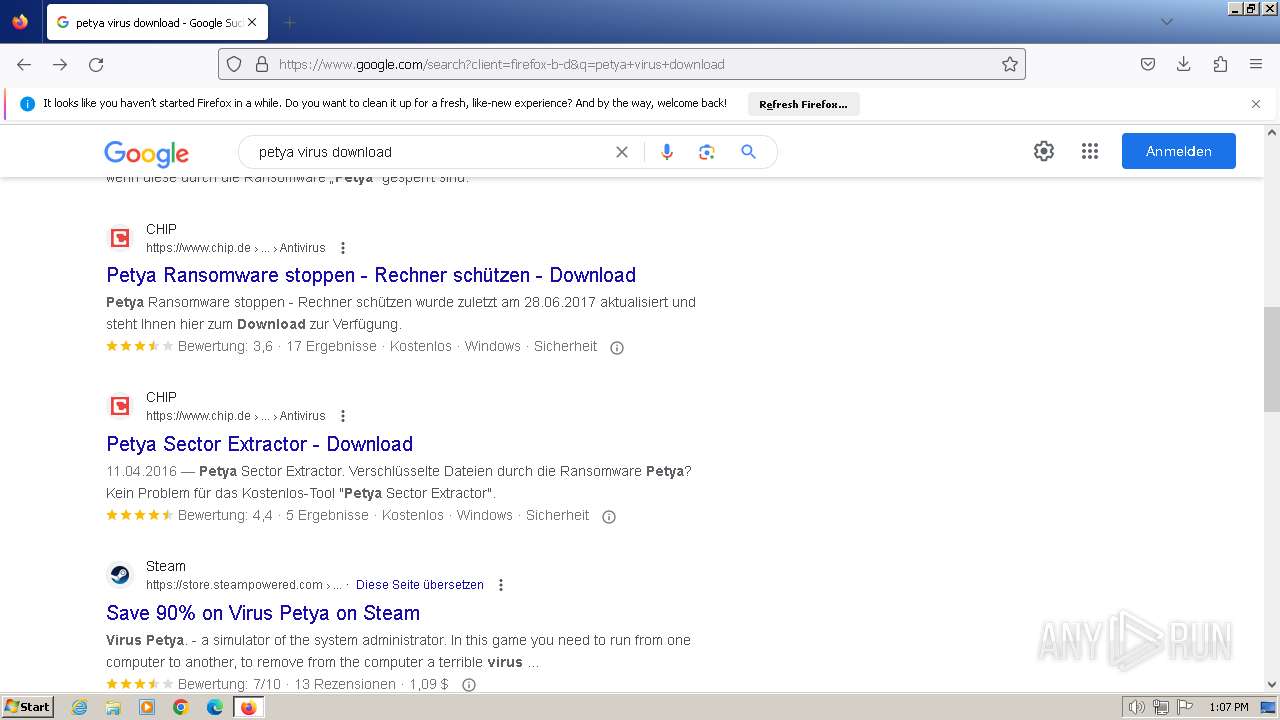Open Firefox View
This screenshot has height=720, width=1280.
(20, 22)
